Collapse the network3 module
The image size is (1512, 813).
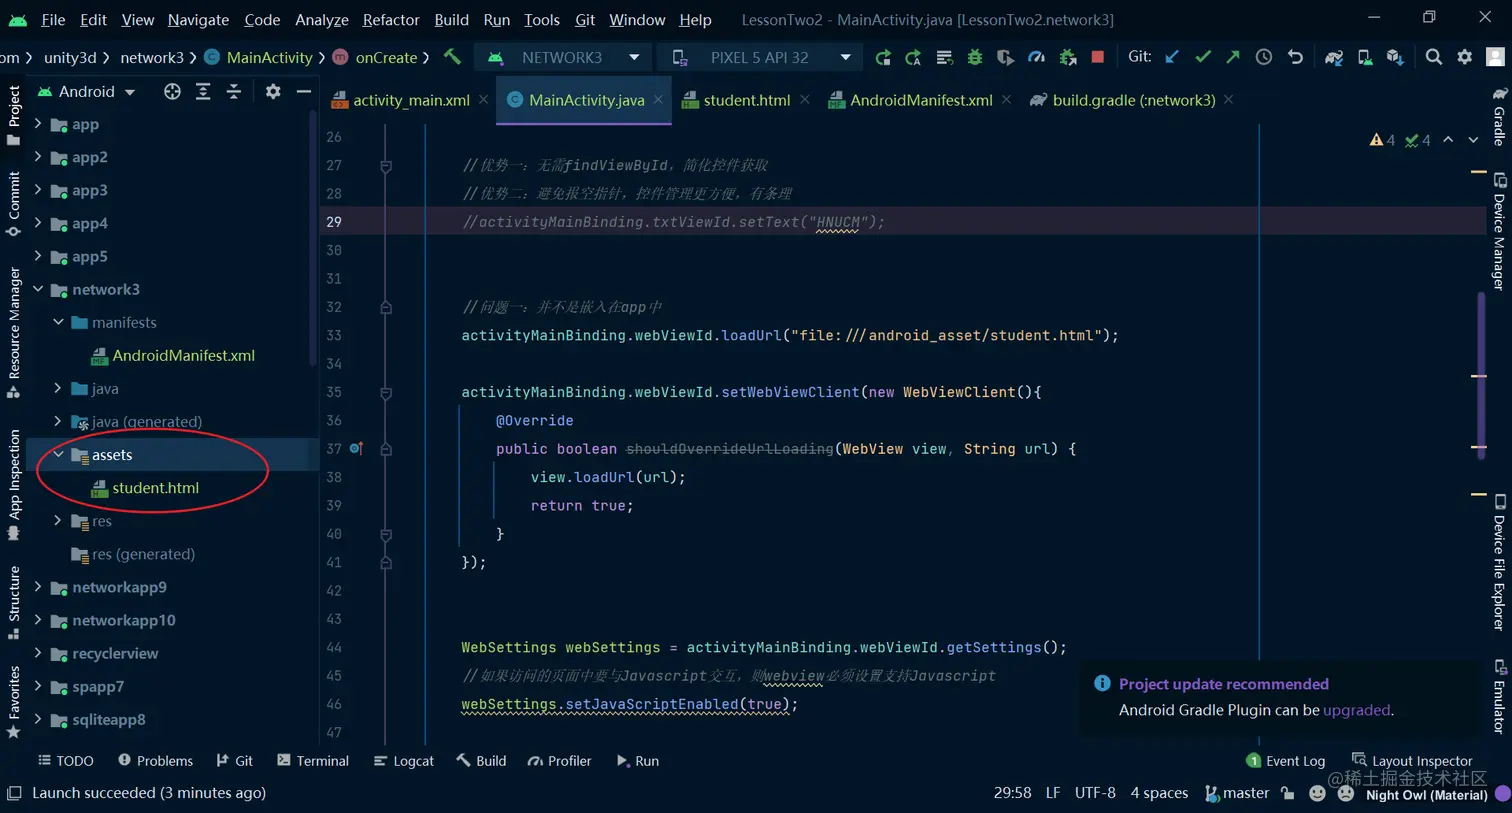tap(38, 289)
